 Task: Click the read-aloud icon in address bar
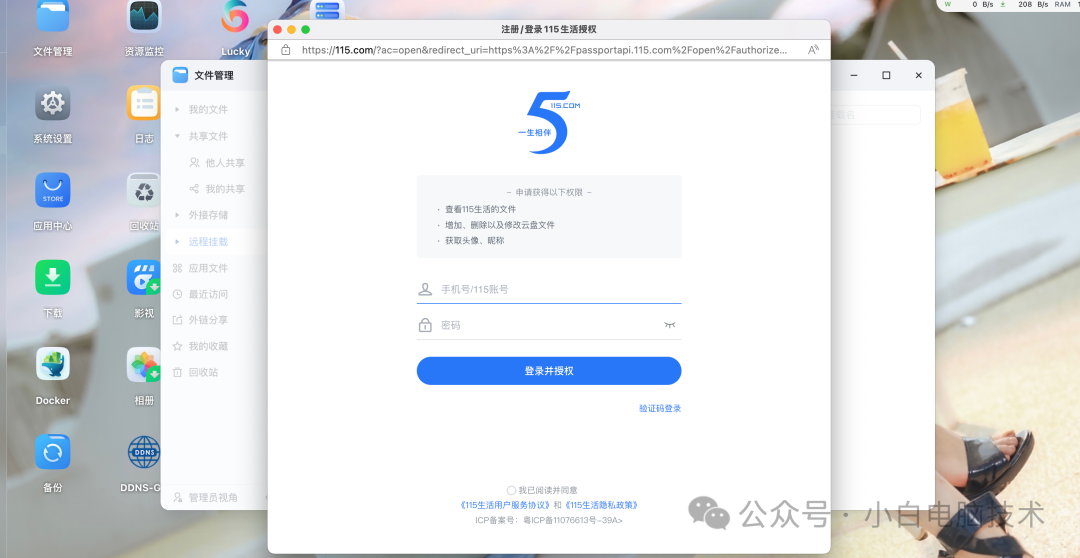813,50
